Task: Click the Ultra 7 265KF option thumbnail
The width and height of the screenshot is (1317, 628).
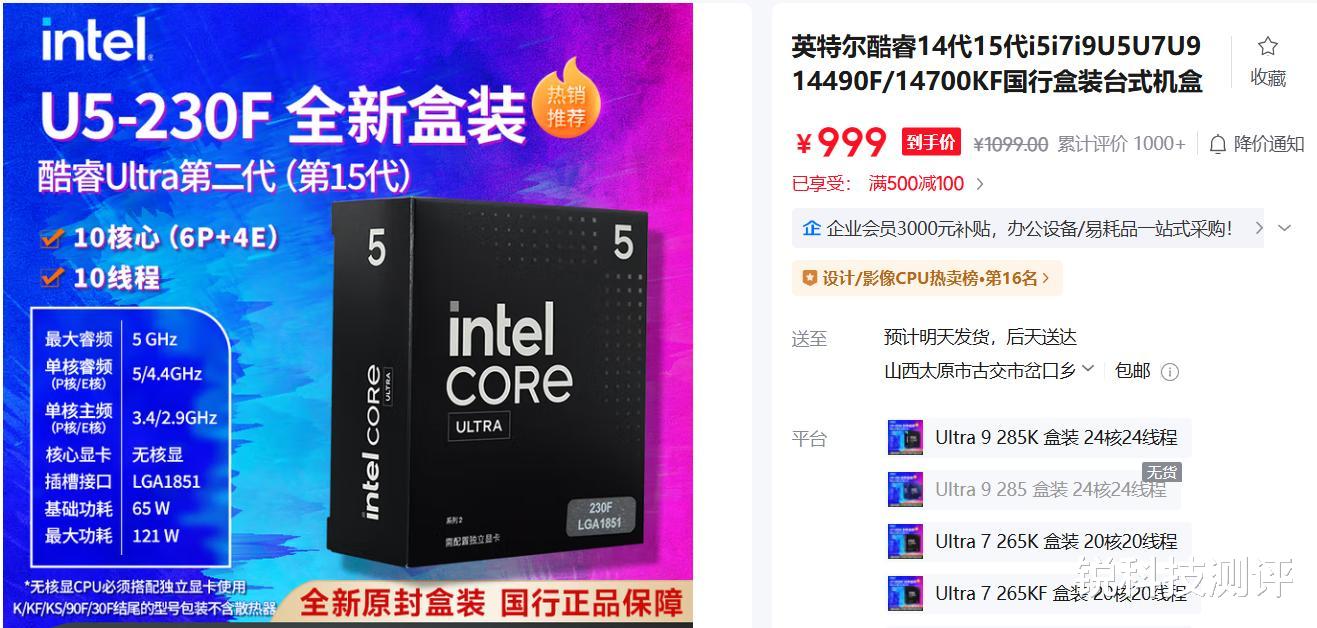Action: point(905,593)
